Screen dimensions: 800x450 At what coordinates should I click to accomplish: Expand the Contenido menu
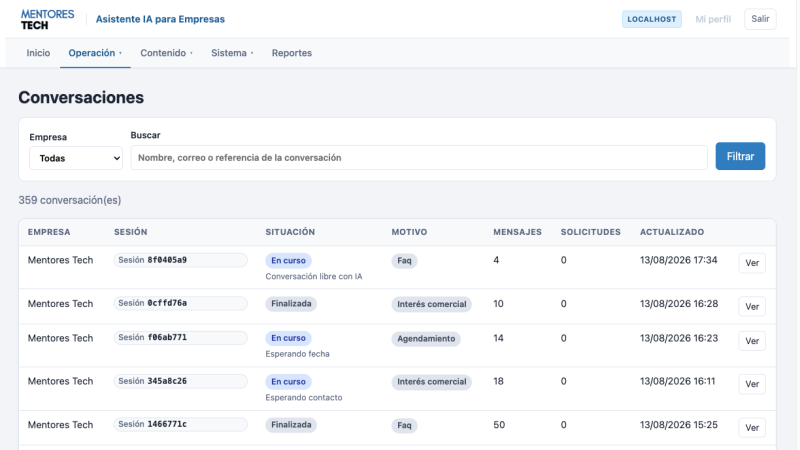click(166, 53)
